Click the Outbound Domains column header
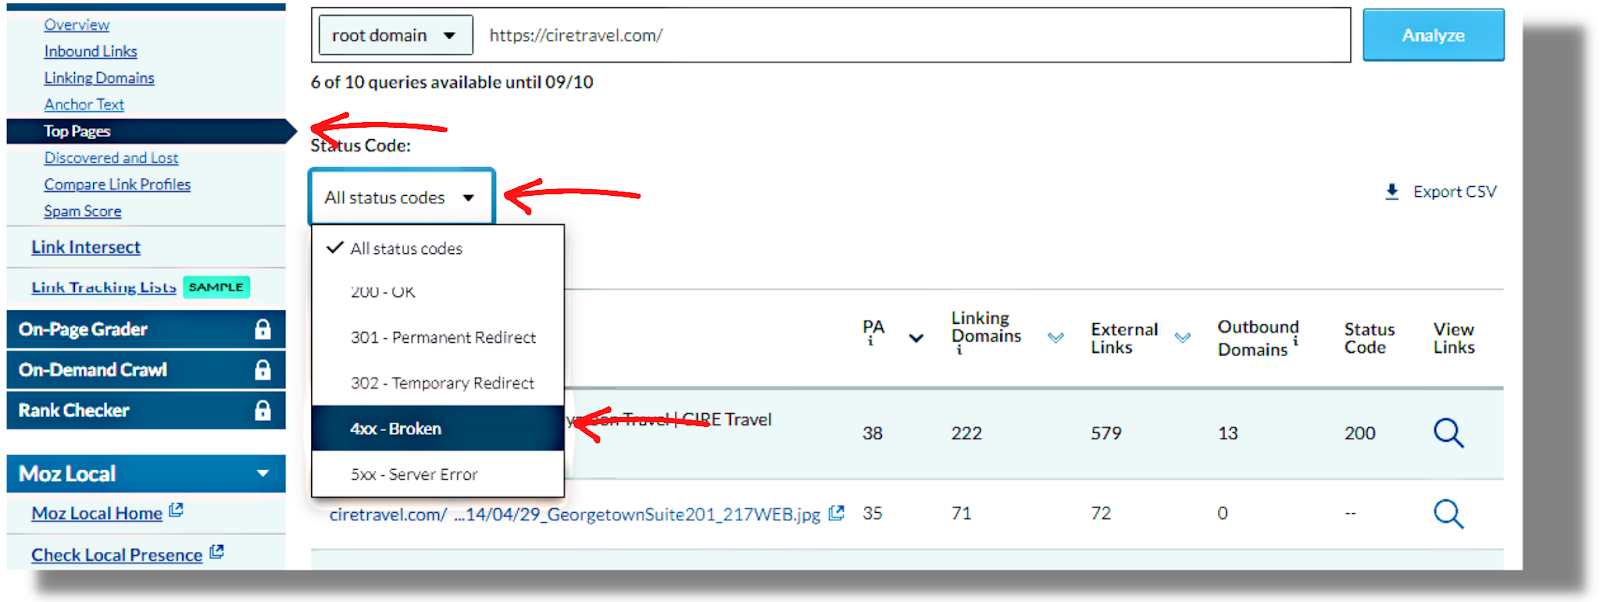This screenshot has height=602, width=1600. pyautogui.click(x=1258, y=338)
